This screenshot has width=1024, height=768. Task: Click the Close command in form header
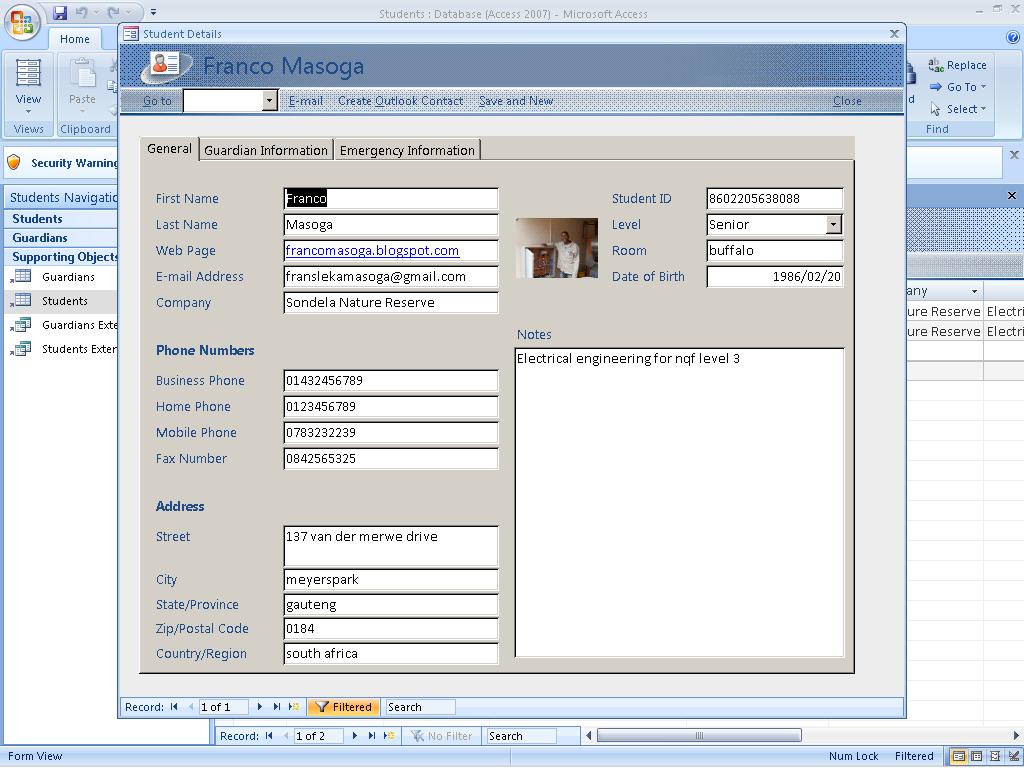coord(847,101)
